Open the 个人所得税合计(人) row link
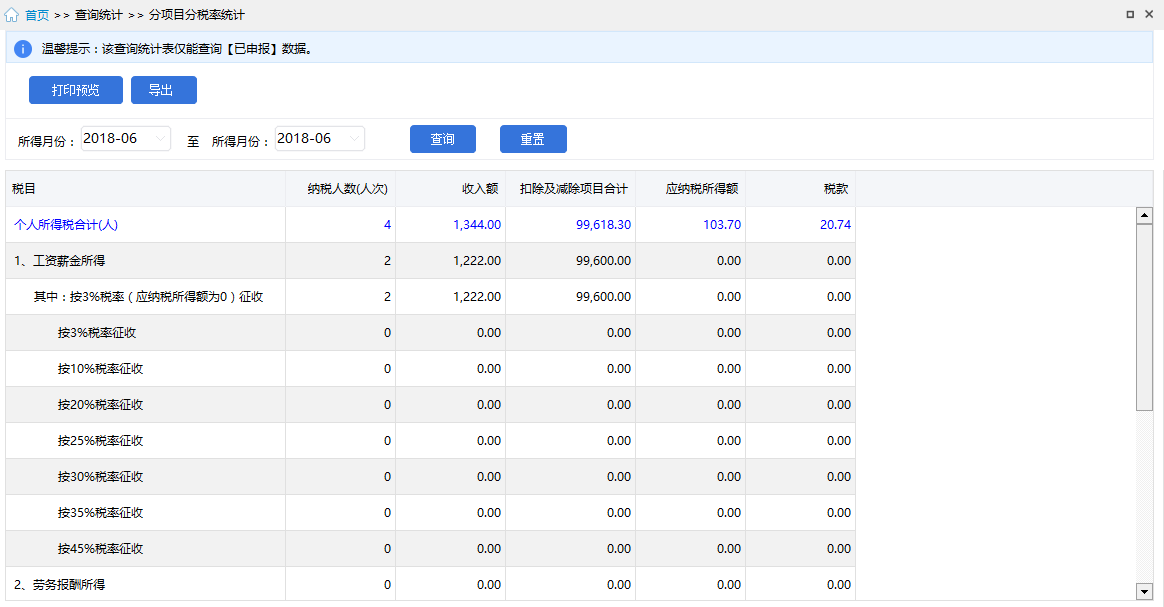The height and width of the screenshot is (607, 1164). point(66,225)
